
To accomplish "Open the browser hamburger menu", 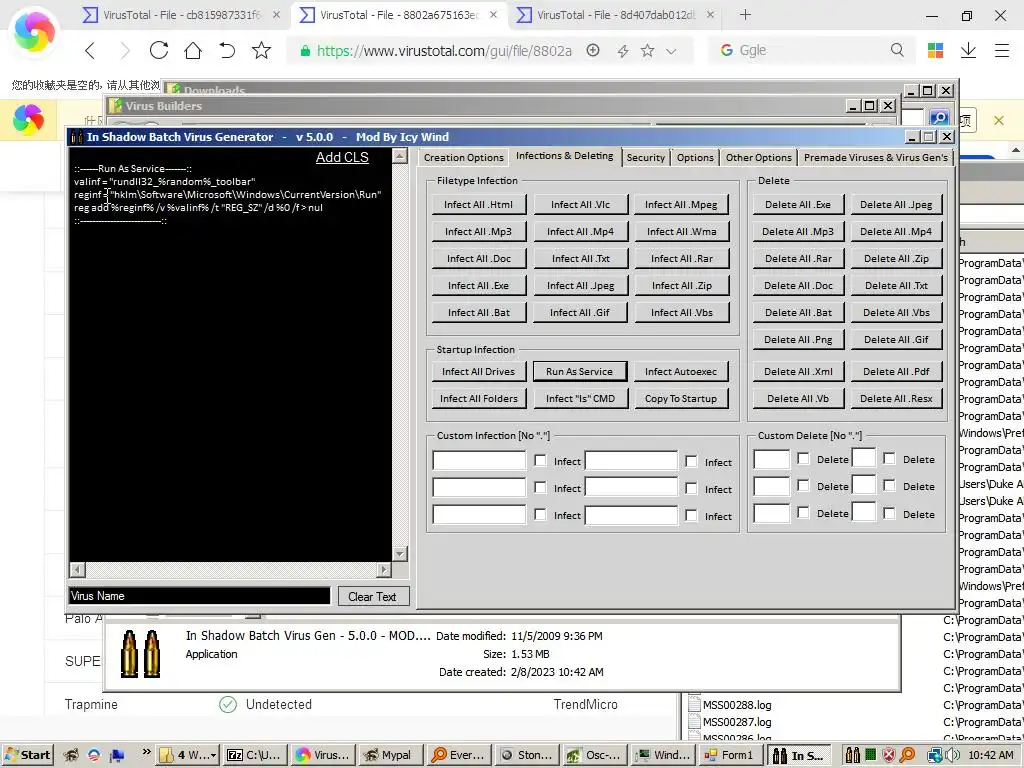I will point(1002,50).
